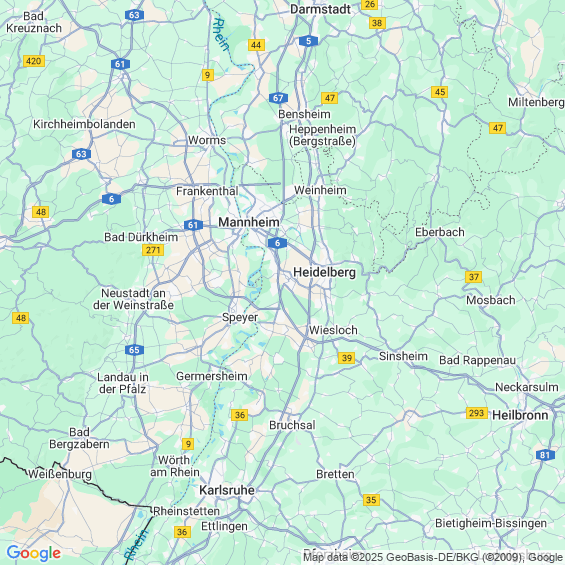Click the yellow 271 road shield

pyautogui.click(x=153, y=250)
